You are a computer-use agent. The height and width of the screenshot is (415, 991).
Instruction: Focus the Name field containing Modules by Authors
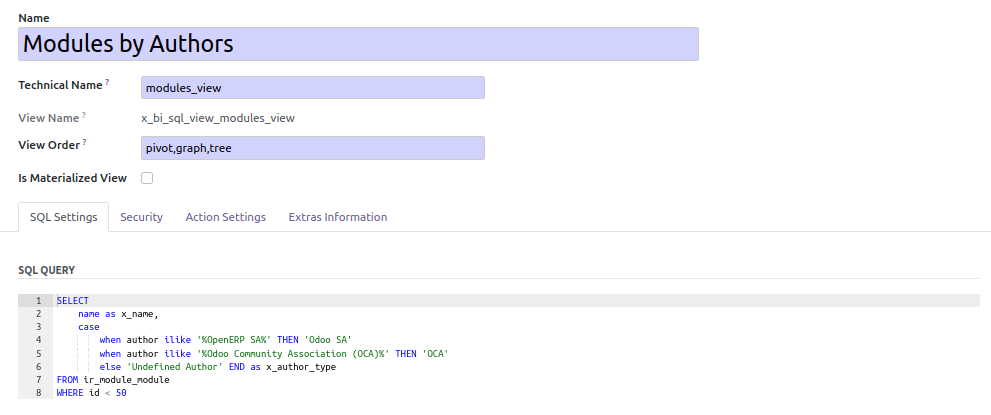(358, 44)
